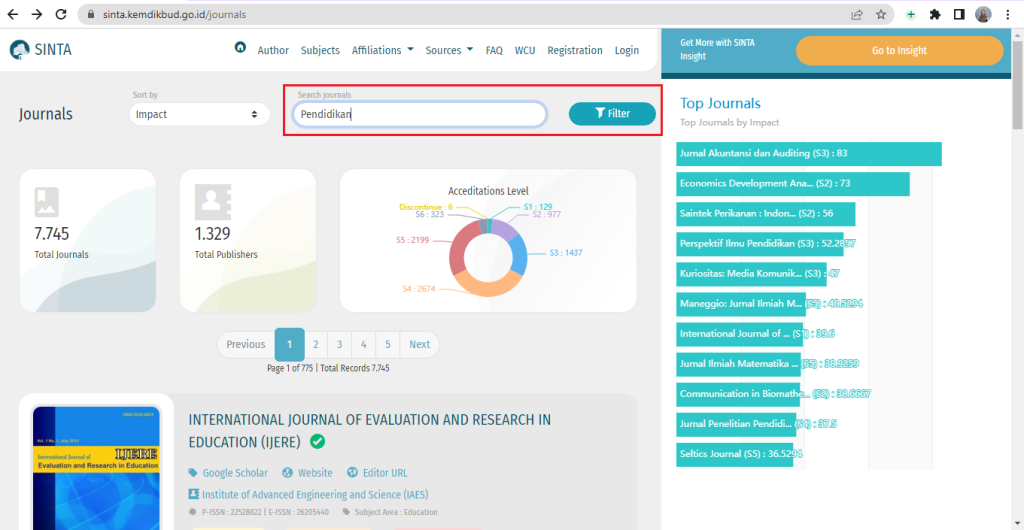Click the S3 blue segment of donut chart
This screenshot has width=1024, height=530.
point(519,253)
